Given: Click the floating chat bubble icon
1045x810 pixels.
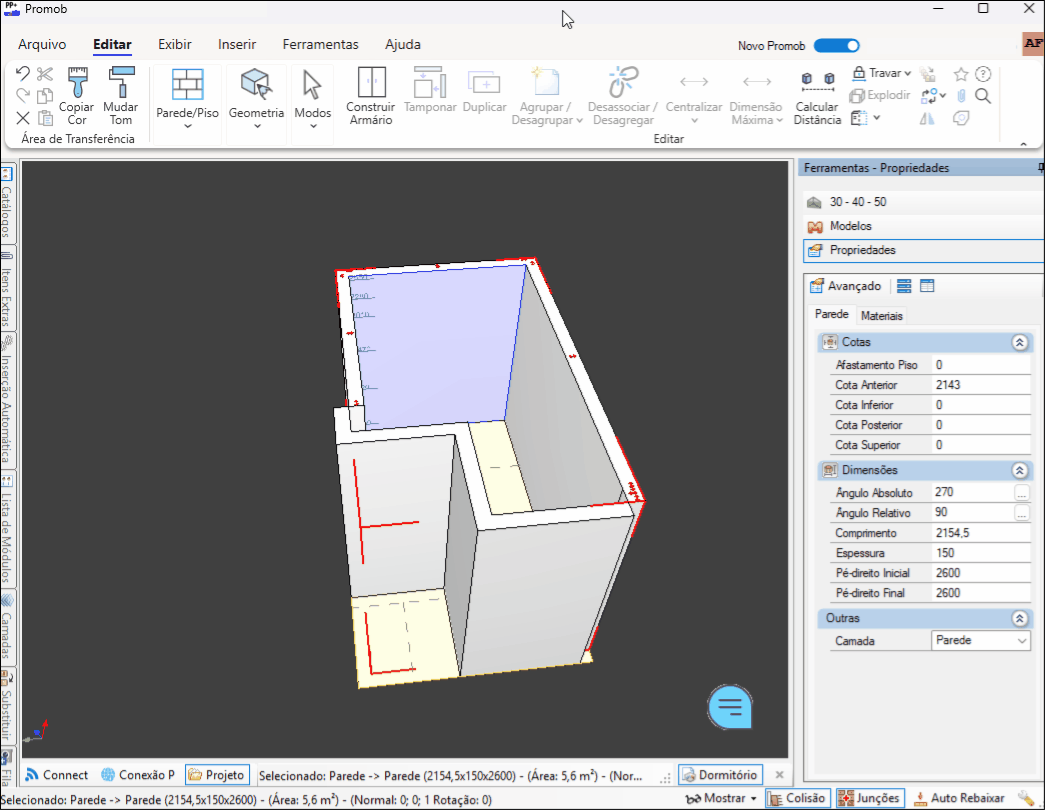Looking at the screenshot, I should point(731,707).
